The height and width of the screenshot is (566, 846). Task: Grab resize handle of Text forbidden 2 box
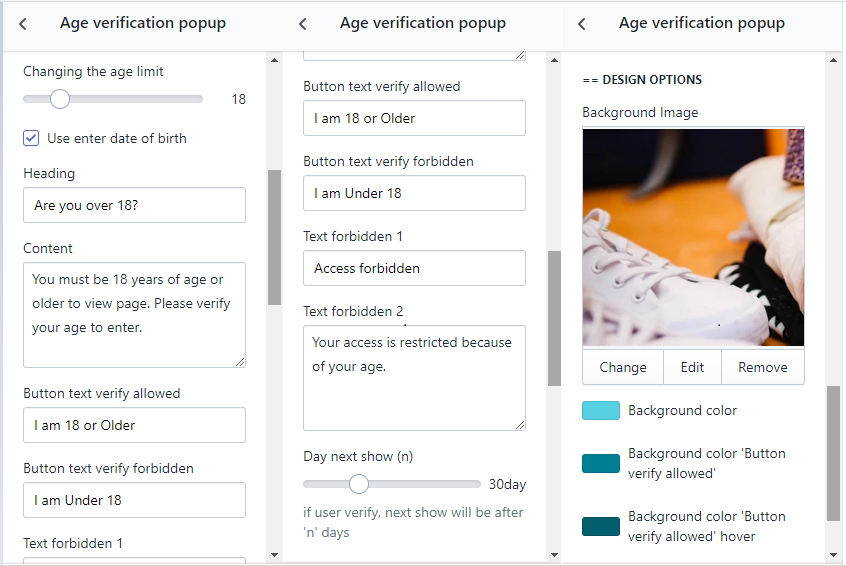[520, 424]
